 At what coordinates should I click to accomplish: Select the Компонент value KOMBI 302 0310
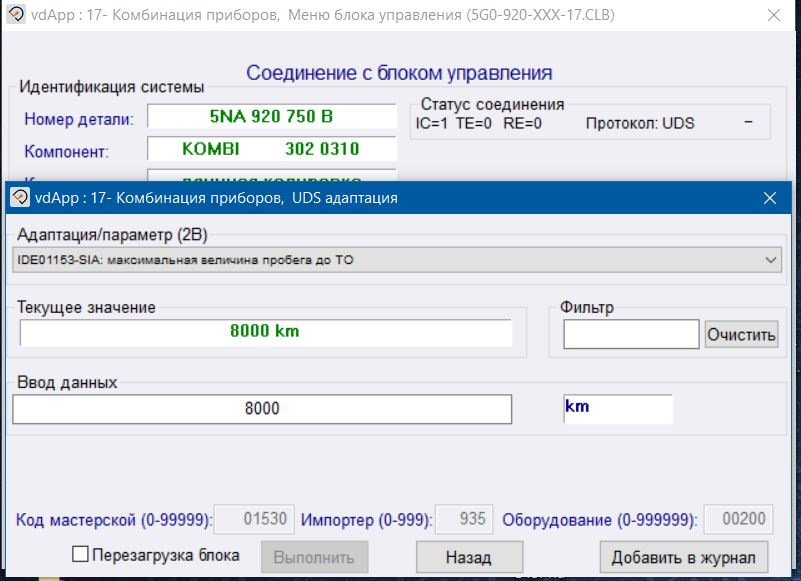(271, 150)
